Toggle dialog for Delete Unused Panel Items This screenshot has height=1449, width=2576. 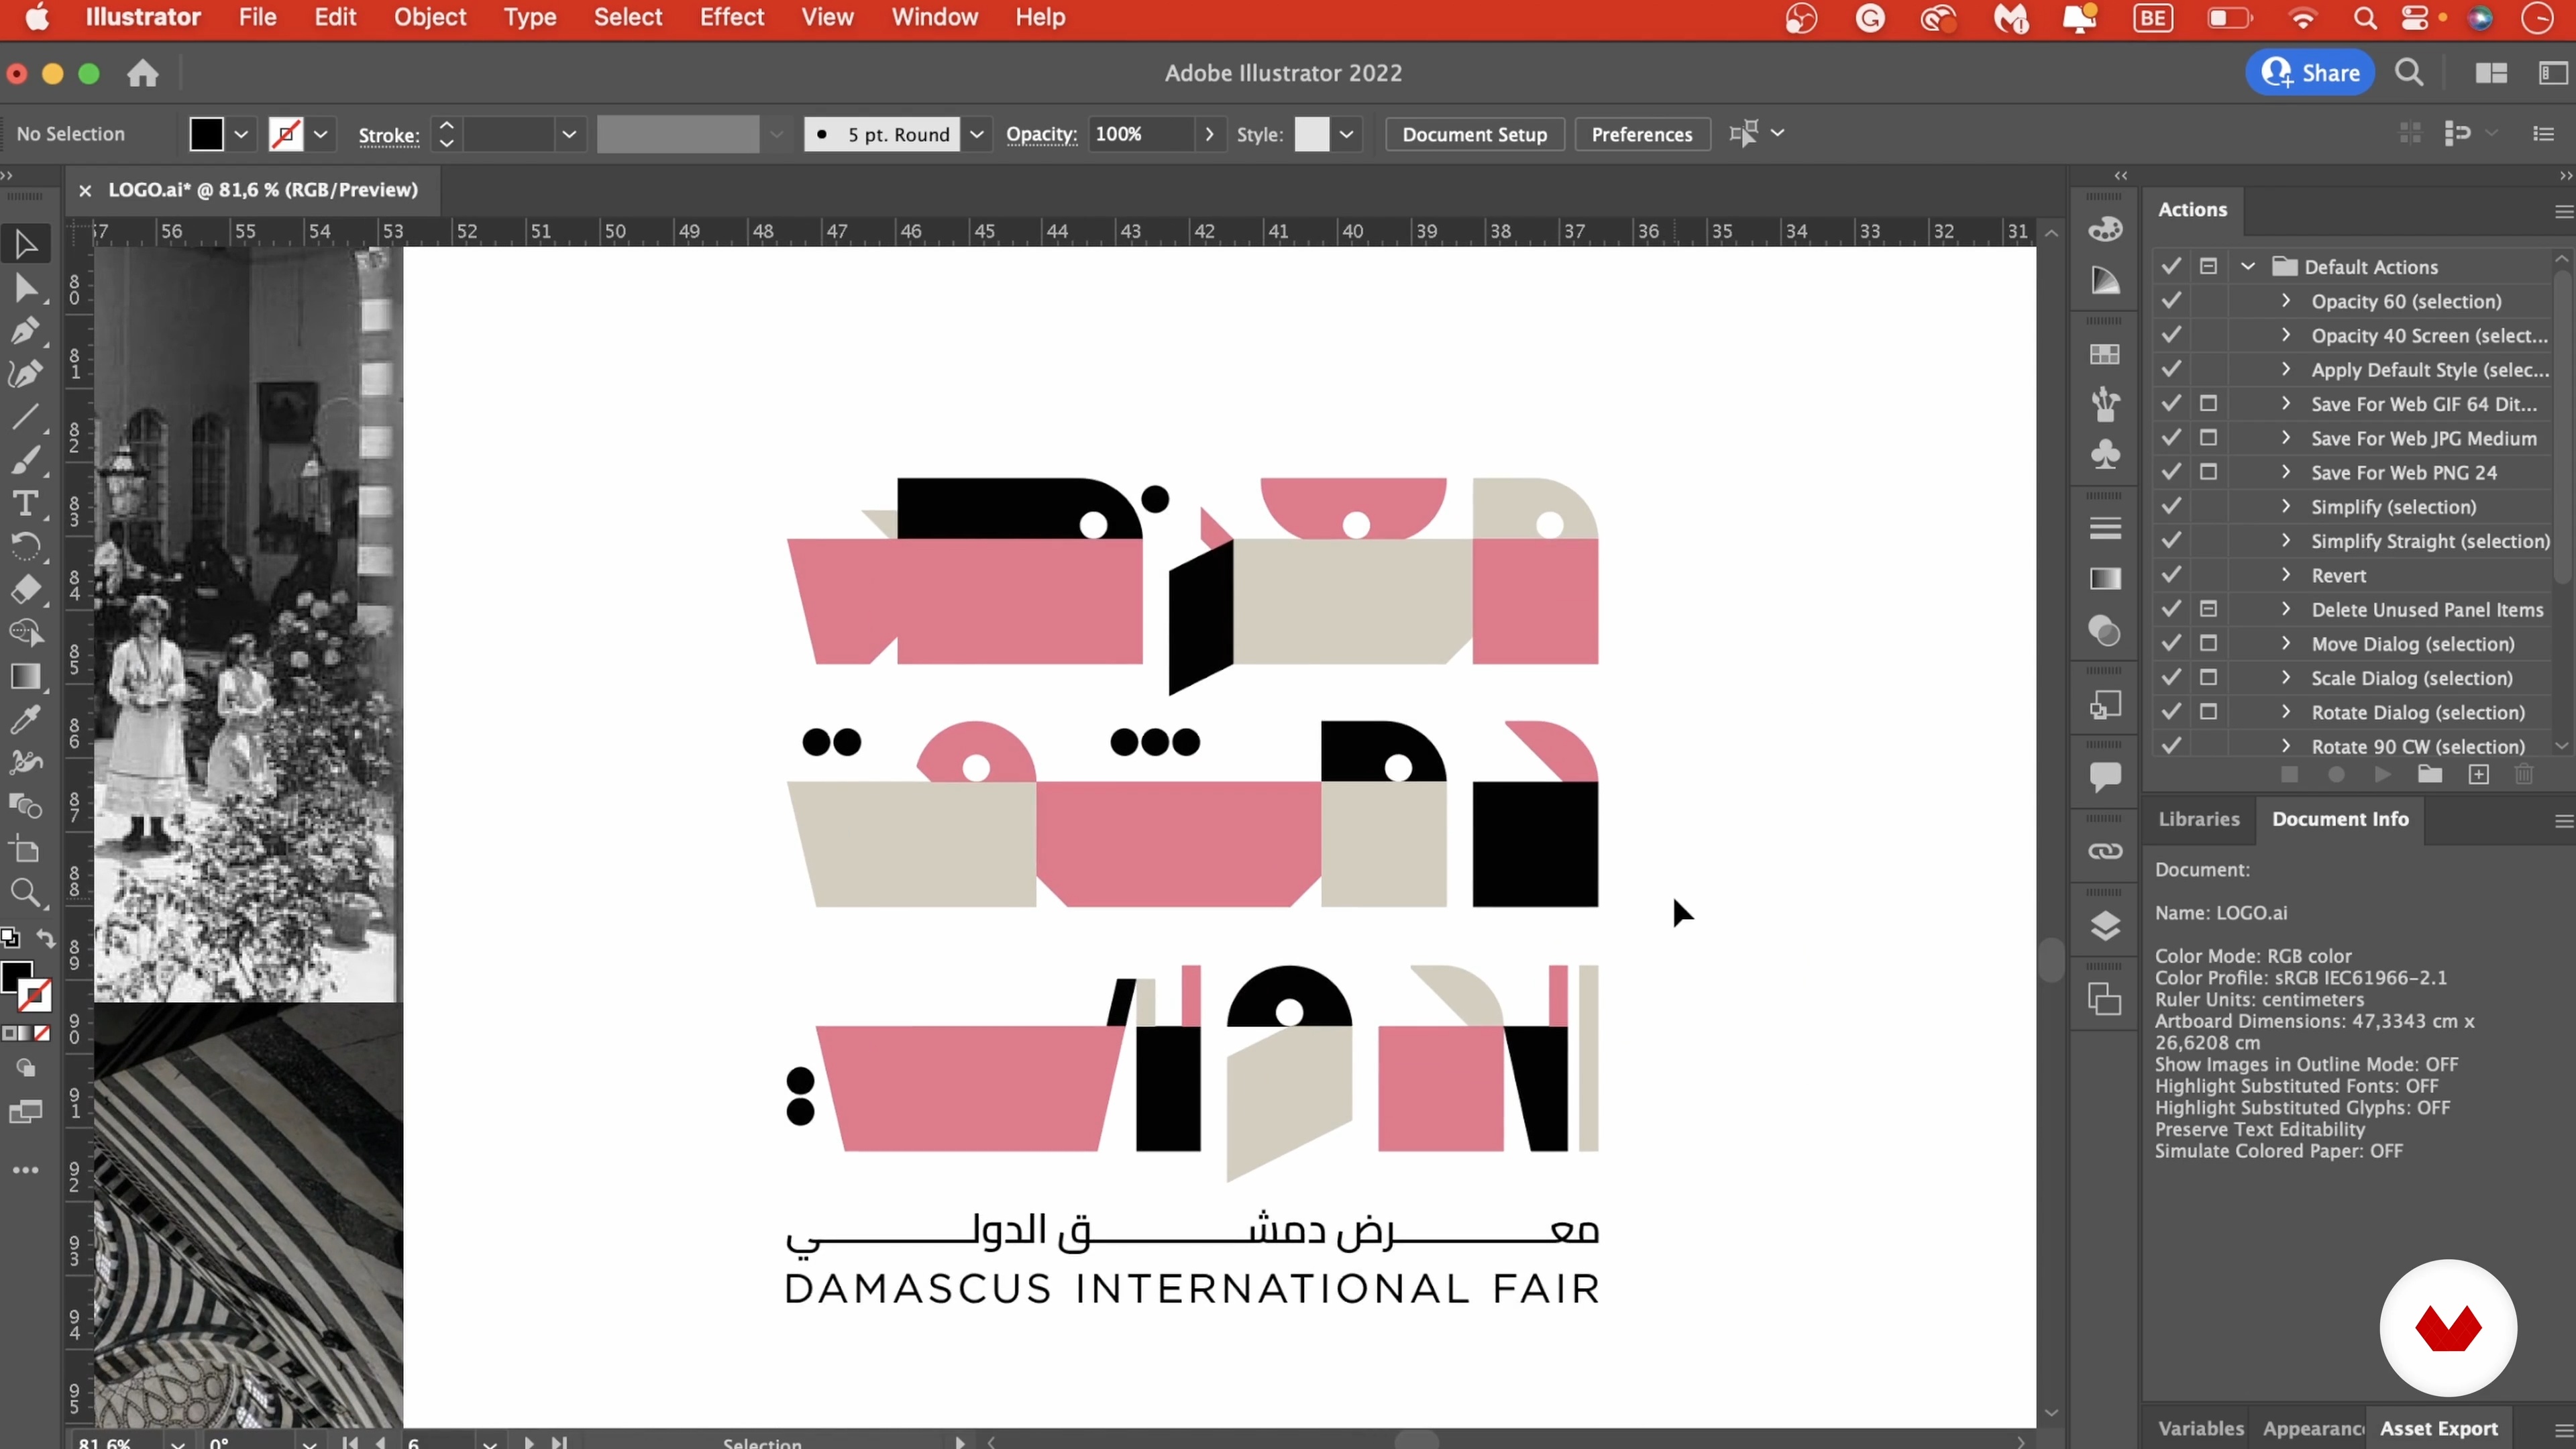click(x=2208, y=608)
